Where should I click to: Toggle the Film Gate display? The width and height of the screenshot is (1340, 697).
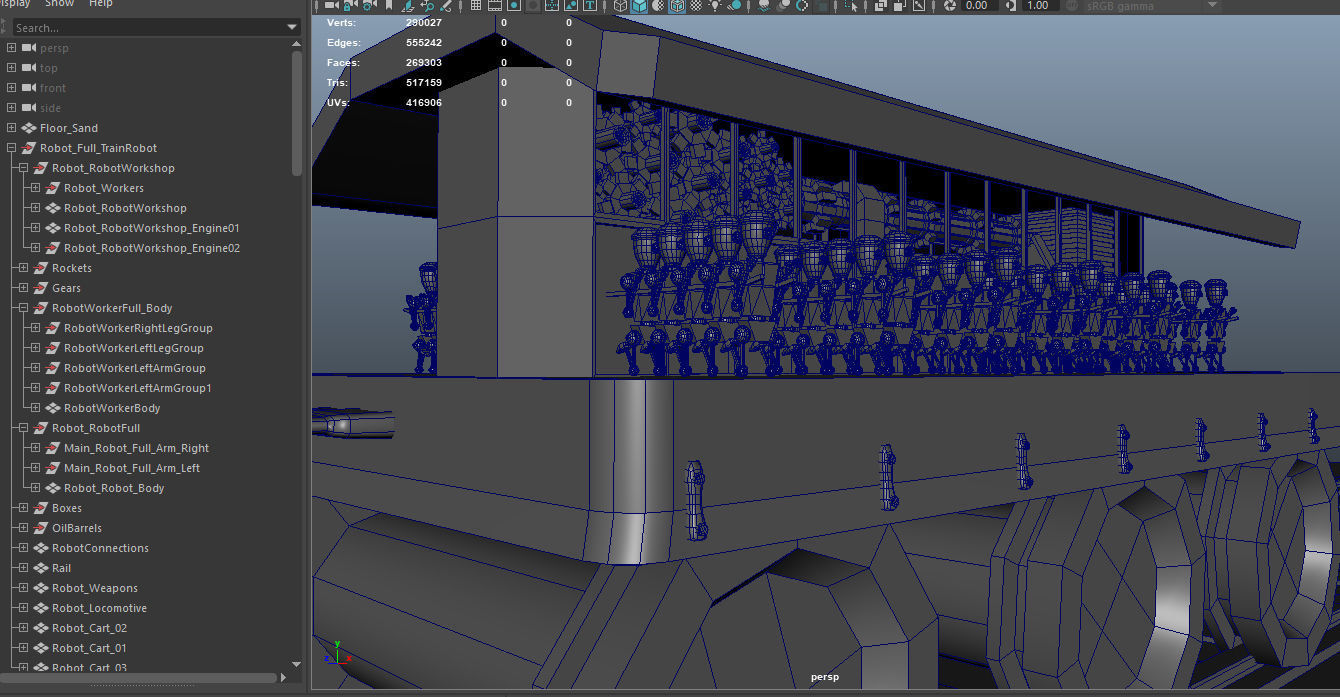coord(495,6)
